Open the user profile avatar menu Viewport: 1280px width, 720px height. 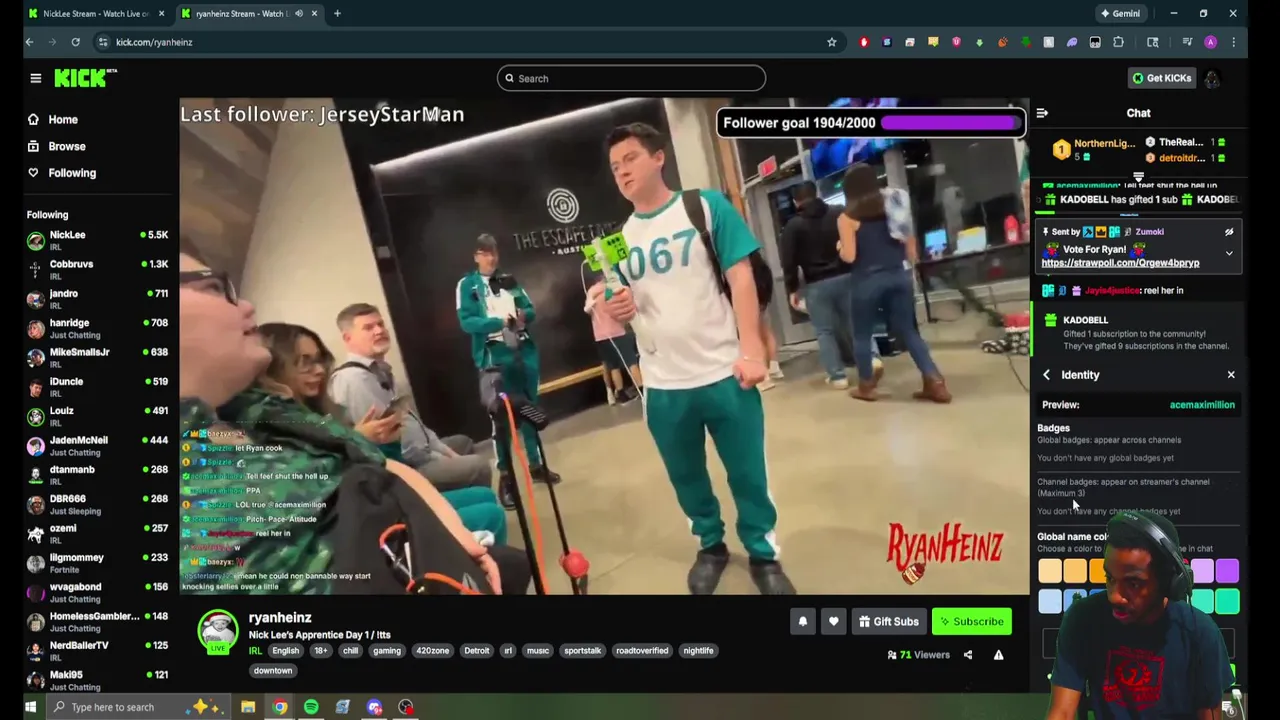point(1212,78)
